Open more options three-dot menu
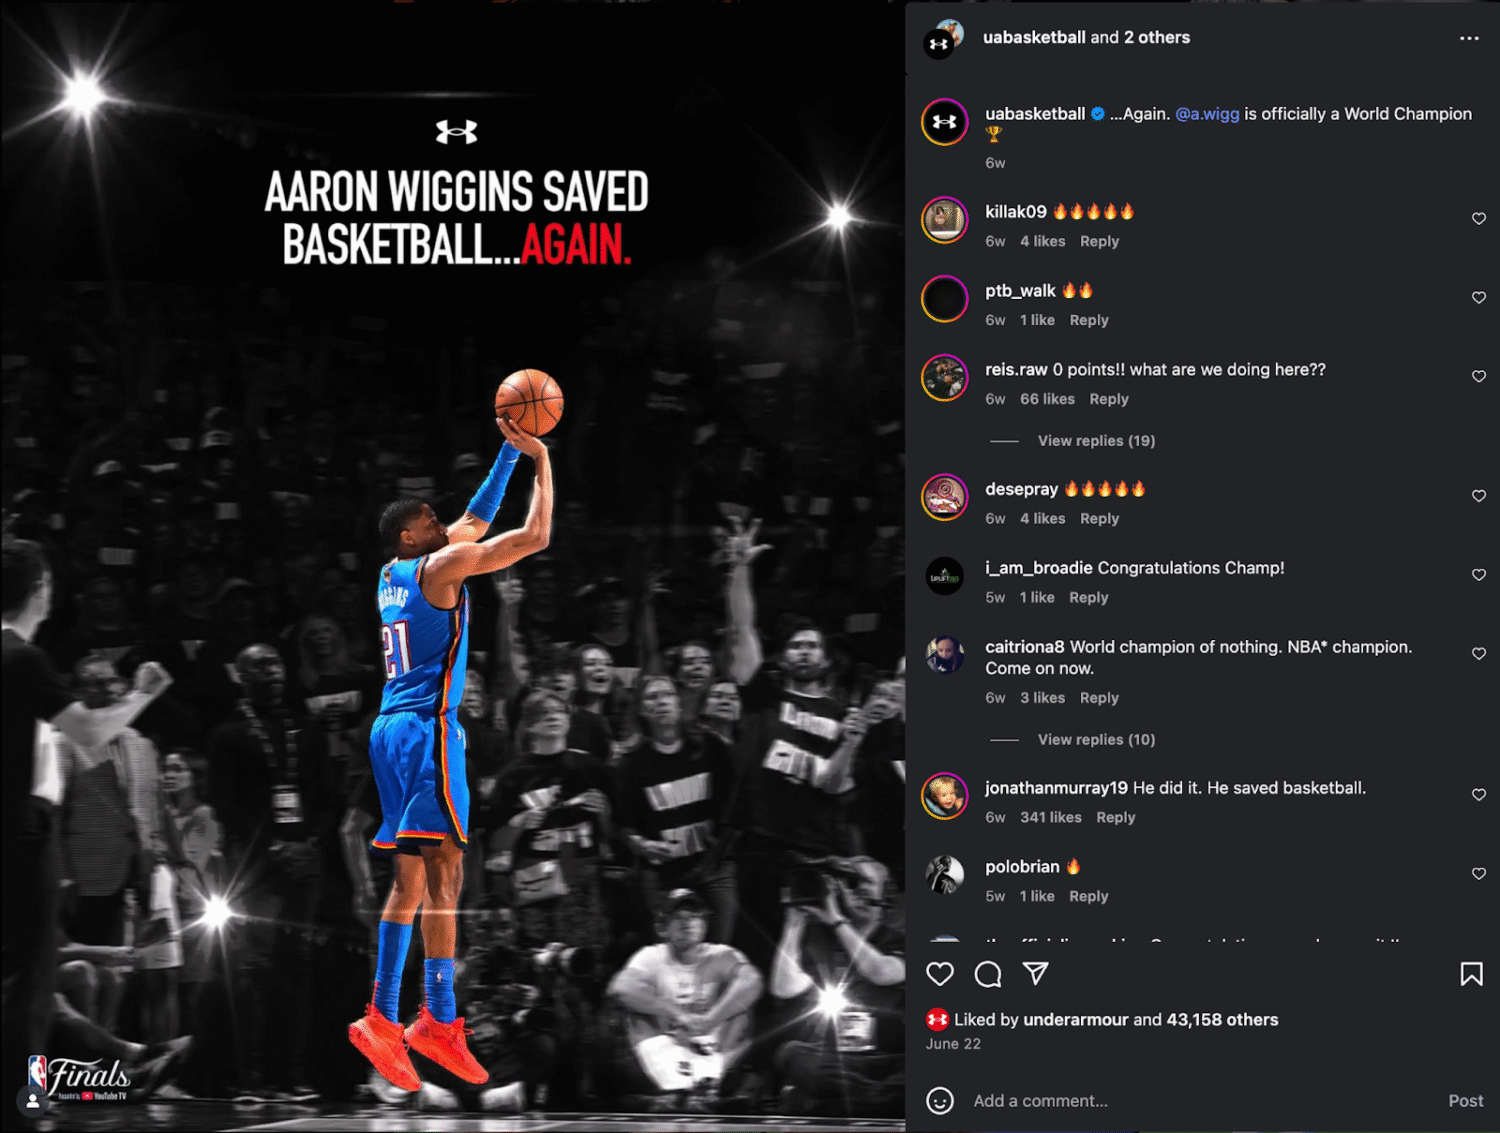Screen dimensions: 1500x1133 1469,38
